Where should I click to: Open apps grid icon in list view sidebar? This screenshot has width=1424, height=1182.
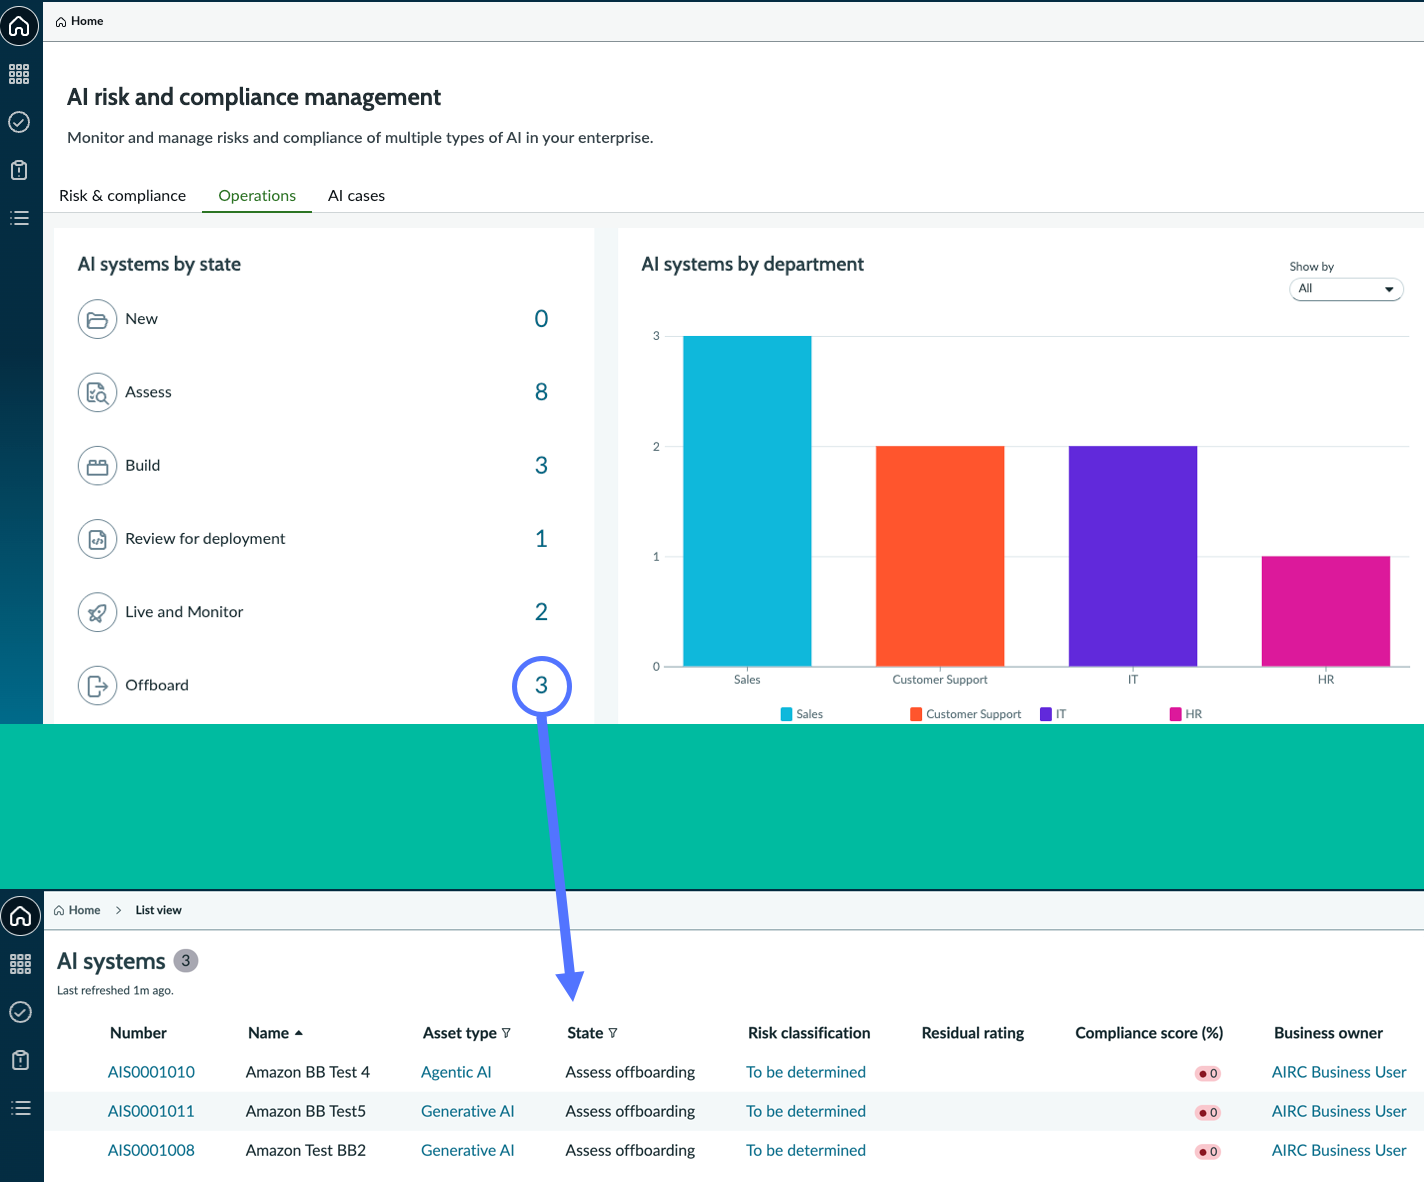(x=20, y=964)
